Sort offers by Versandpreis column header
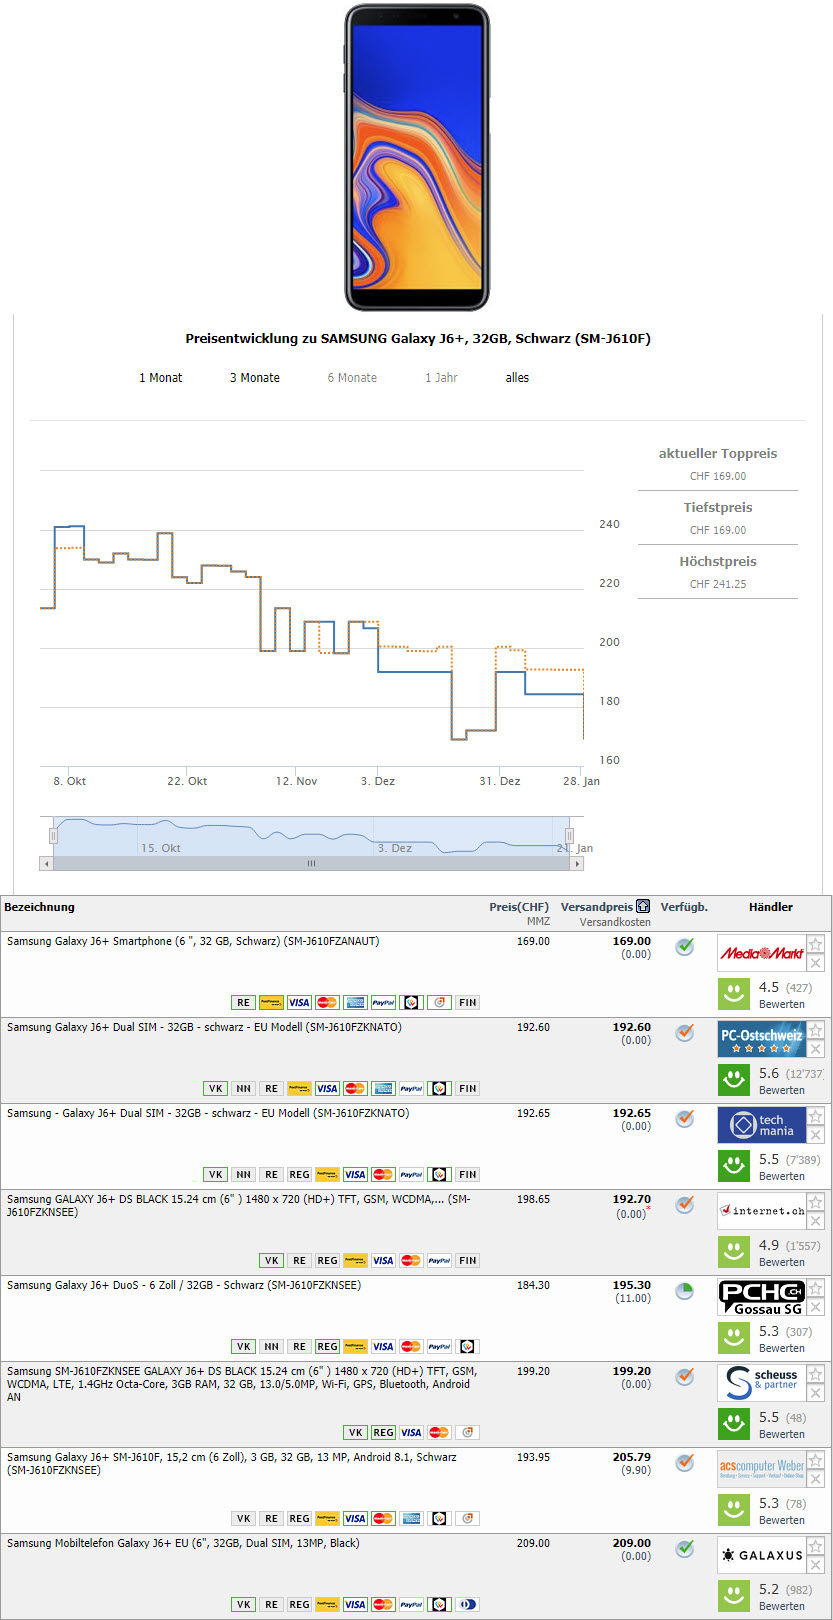 click(596, 907)
